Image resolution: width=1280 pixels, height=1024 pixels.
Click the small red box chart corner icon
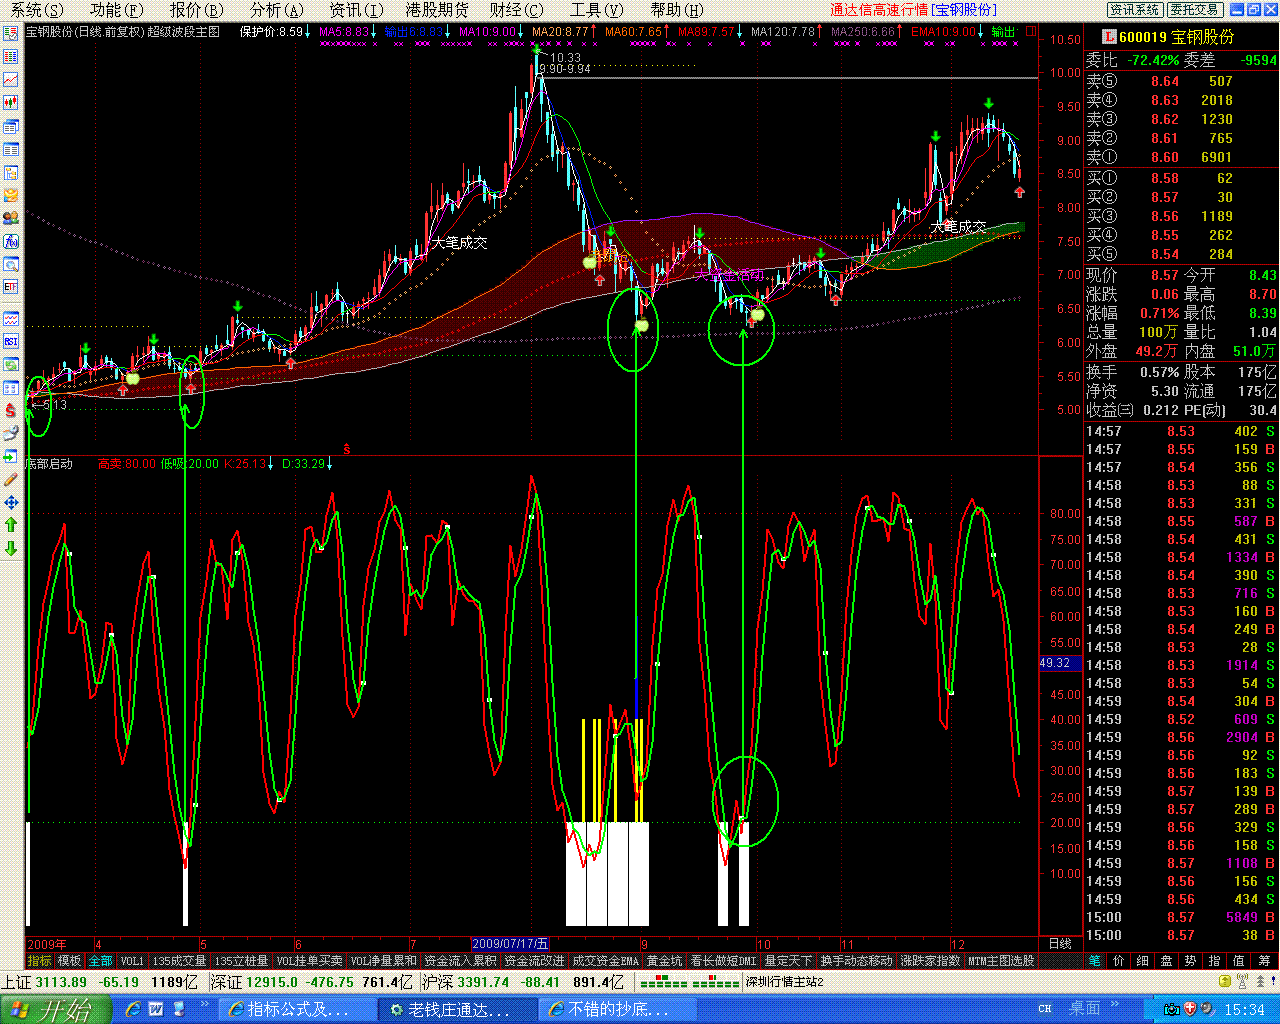coord(1031,31)
